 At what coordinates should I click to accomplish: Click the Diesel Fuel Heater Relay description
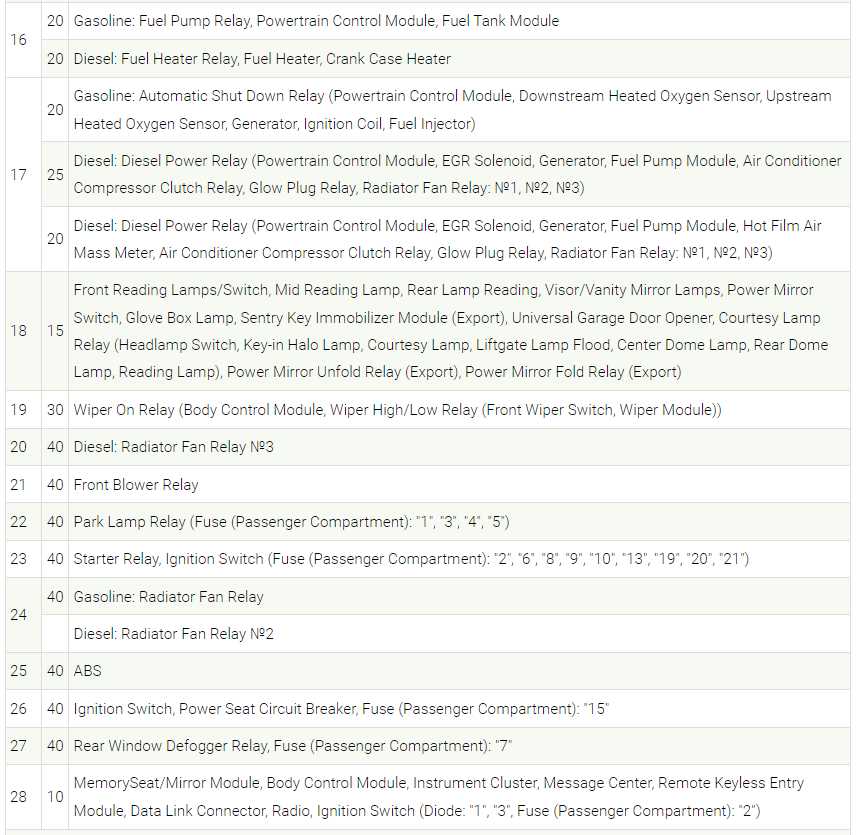coord(262,59)
